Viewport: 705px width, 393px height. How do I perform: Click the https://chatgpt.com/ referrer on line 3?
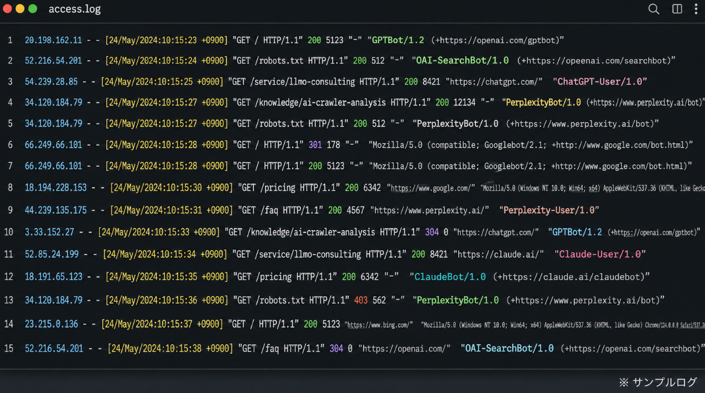click(x=494, y=82)
